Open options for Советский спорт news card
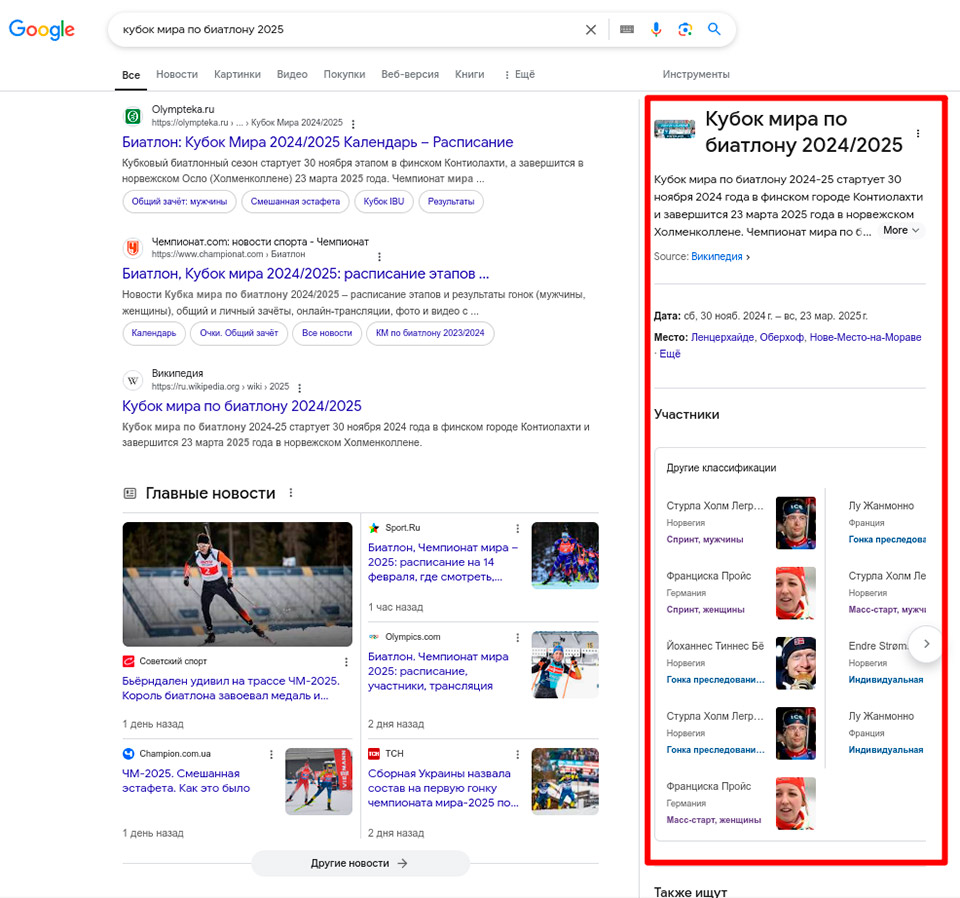 coord(347,662)
